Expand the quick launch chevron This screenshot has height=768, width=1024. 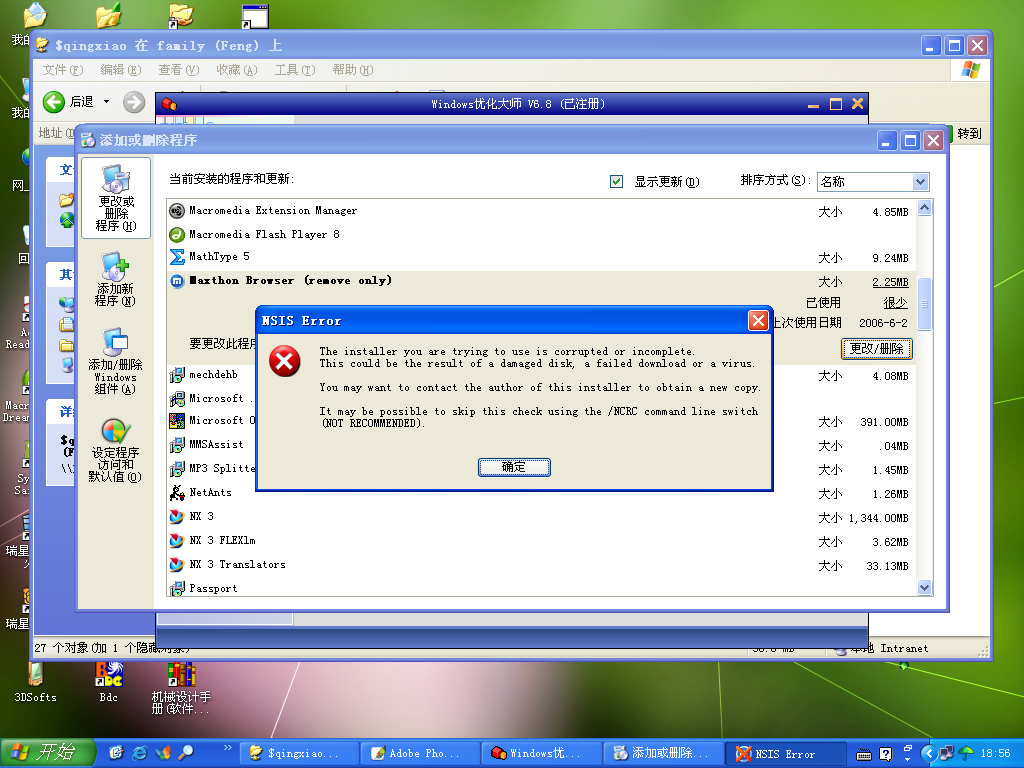(x=227, y=748)
